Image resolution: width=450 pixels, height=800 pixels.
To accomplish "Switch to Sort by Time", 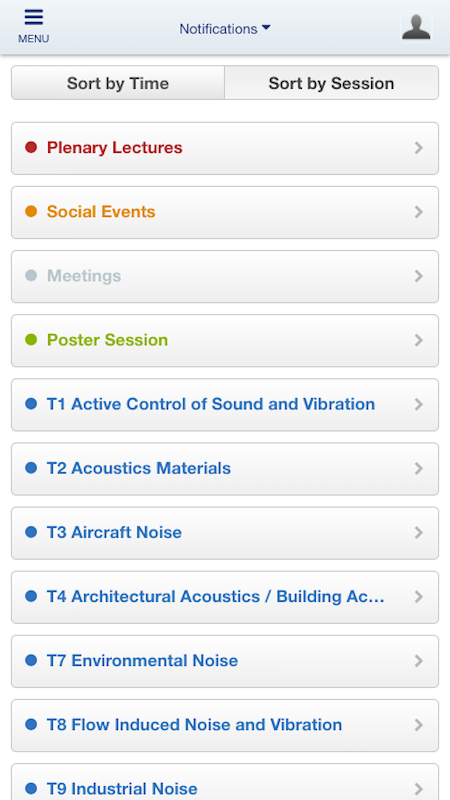I will pos(118,83).
